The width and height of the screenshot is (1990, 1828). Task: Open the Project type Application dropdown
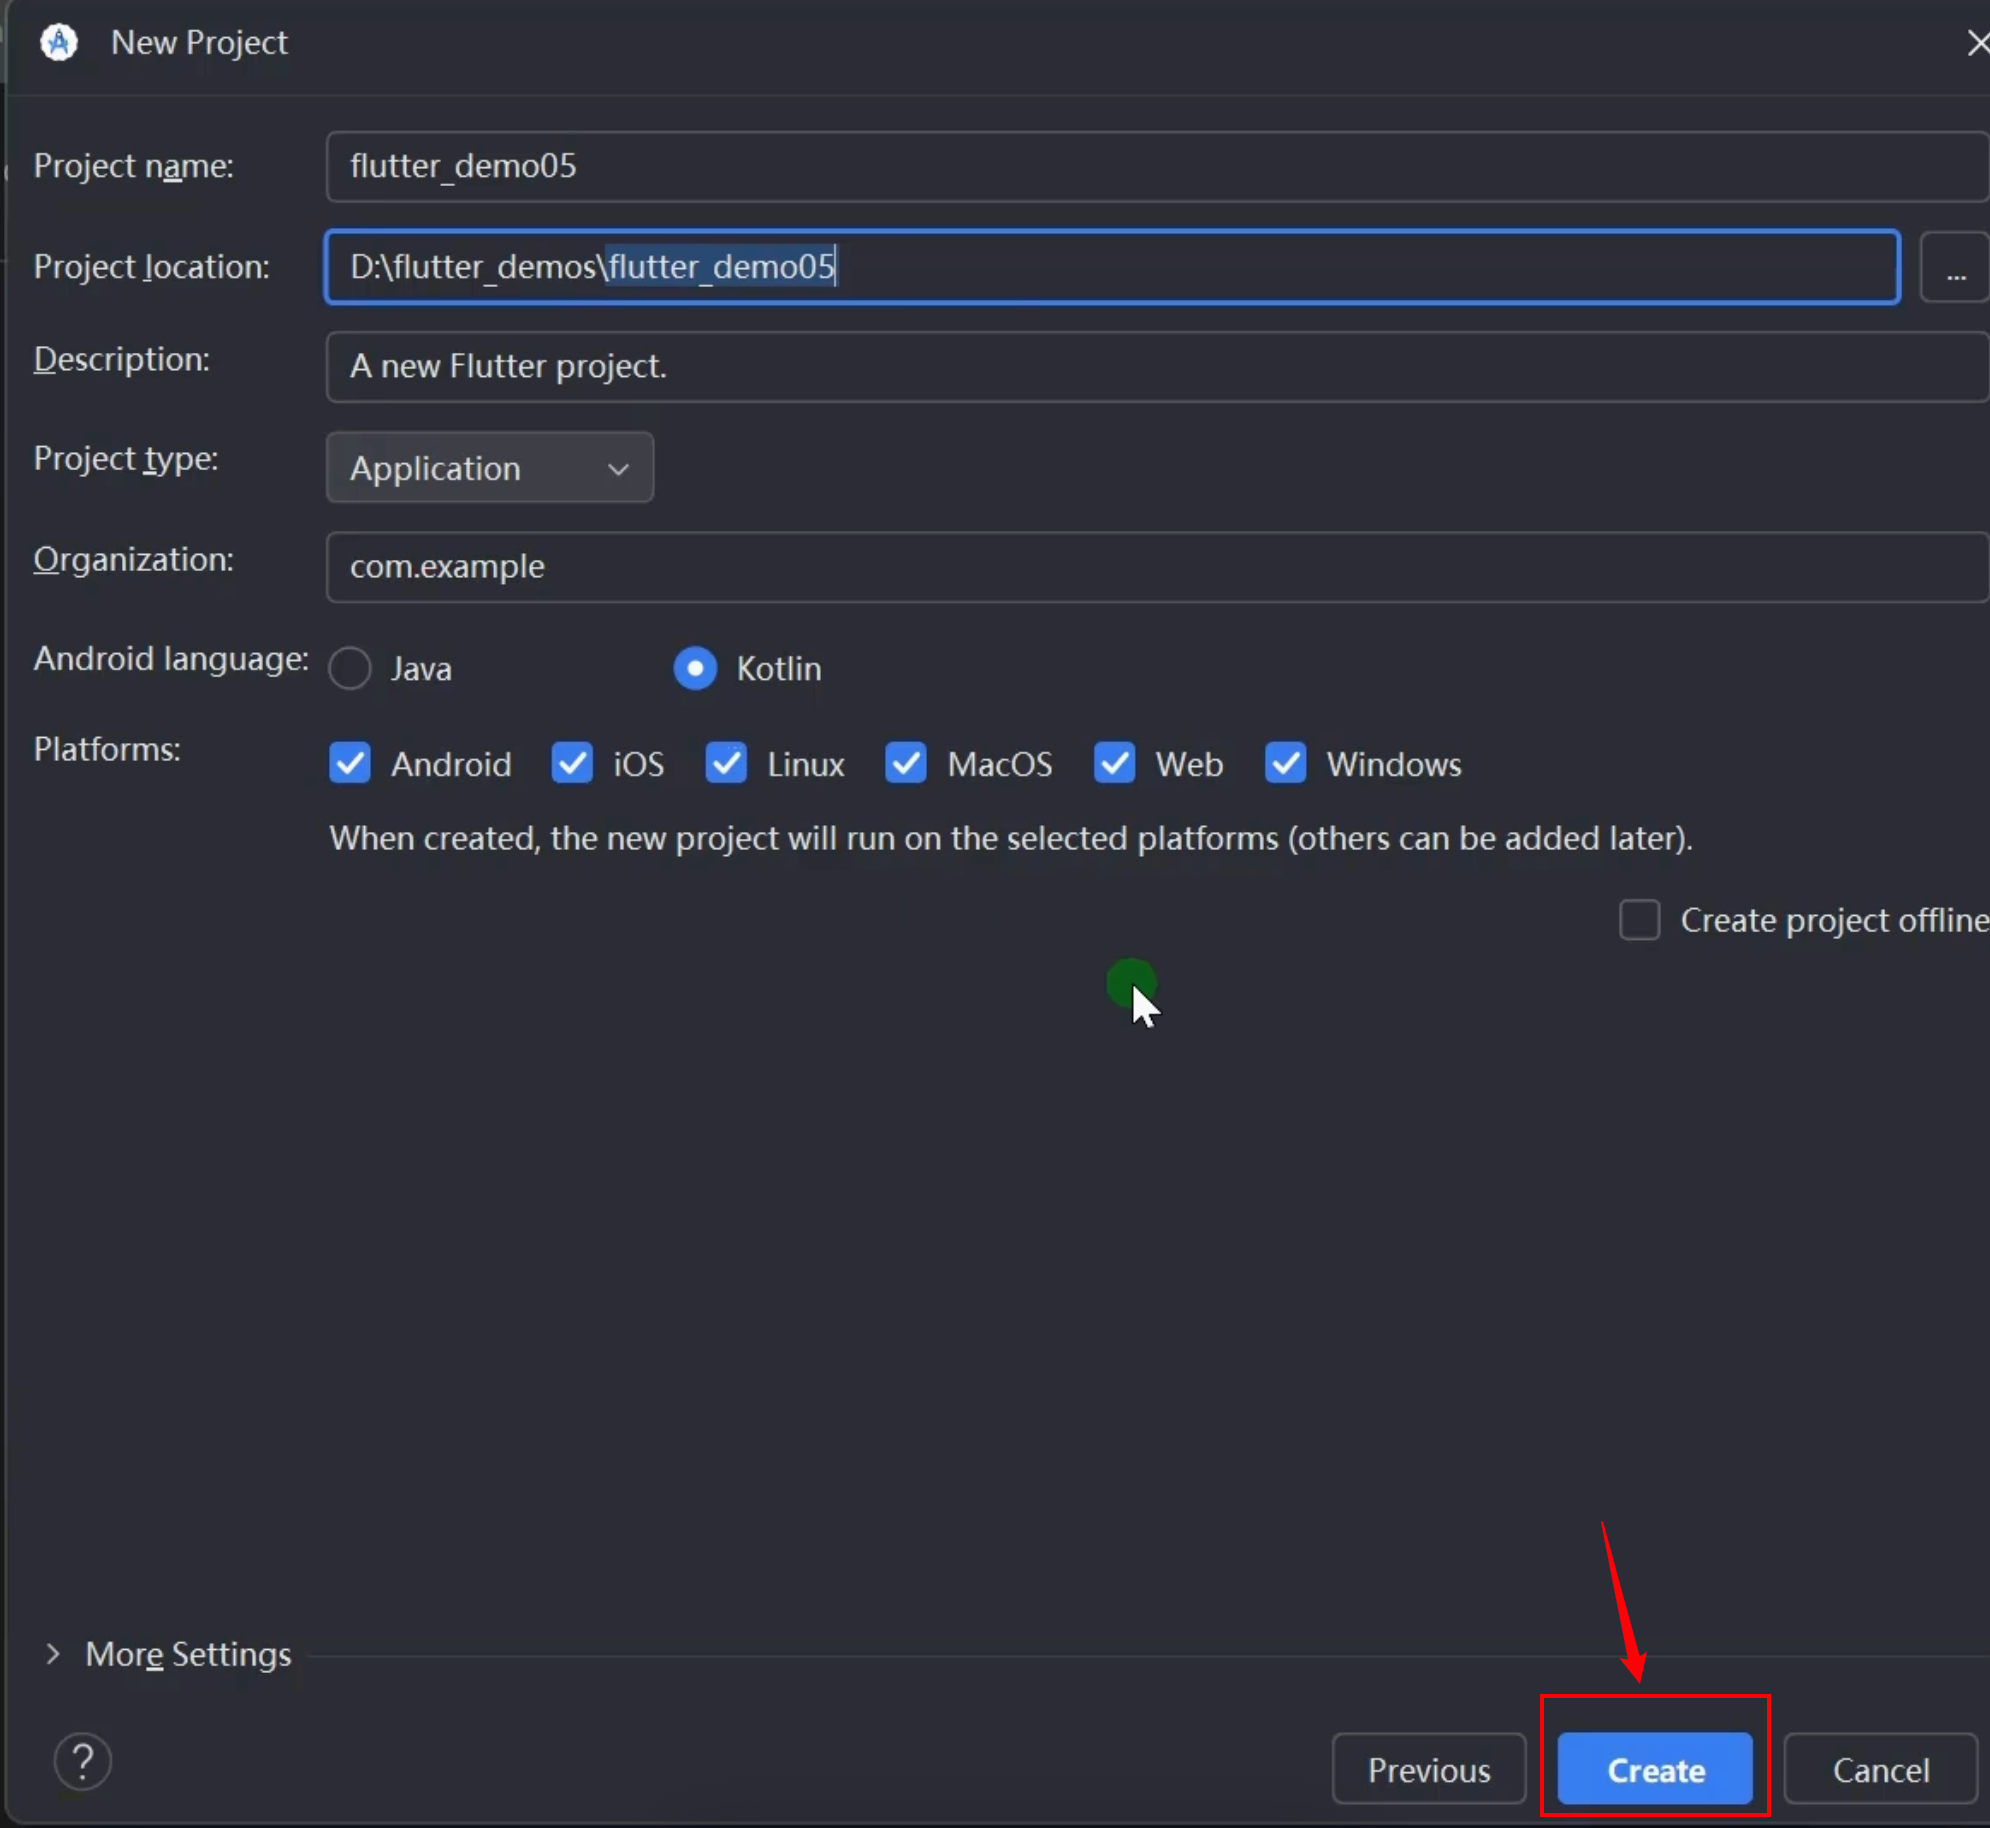tap(490, 468)
